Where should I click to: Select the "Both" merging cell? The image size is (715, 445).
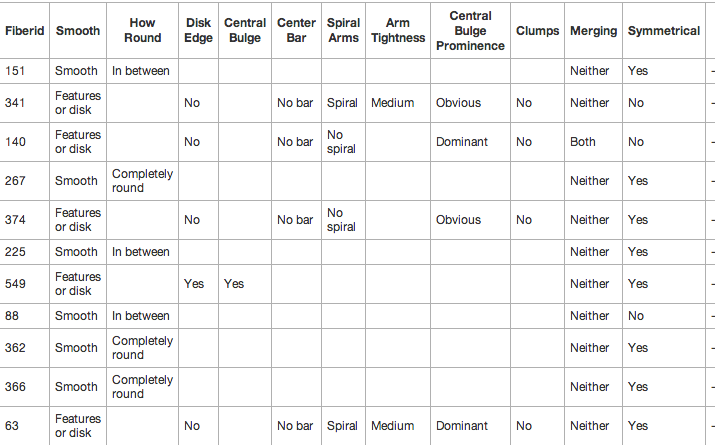coord(583,142)
